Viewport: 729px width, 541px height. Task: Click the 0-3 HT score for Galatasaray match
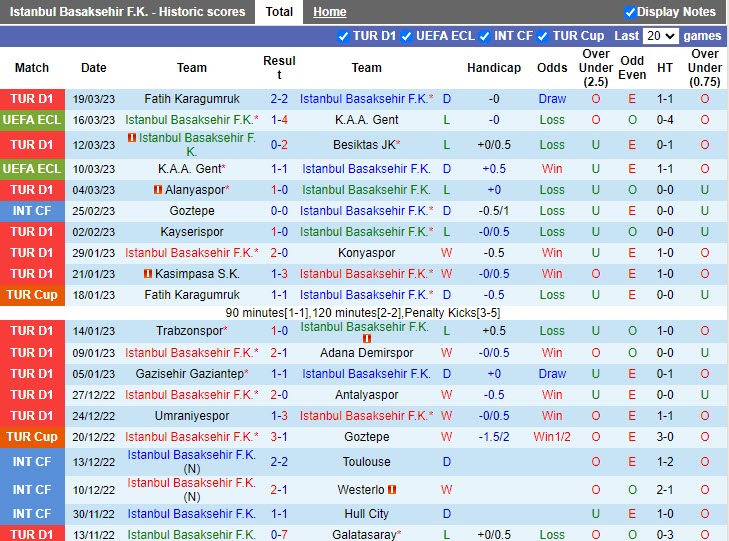664,534
